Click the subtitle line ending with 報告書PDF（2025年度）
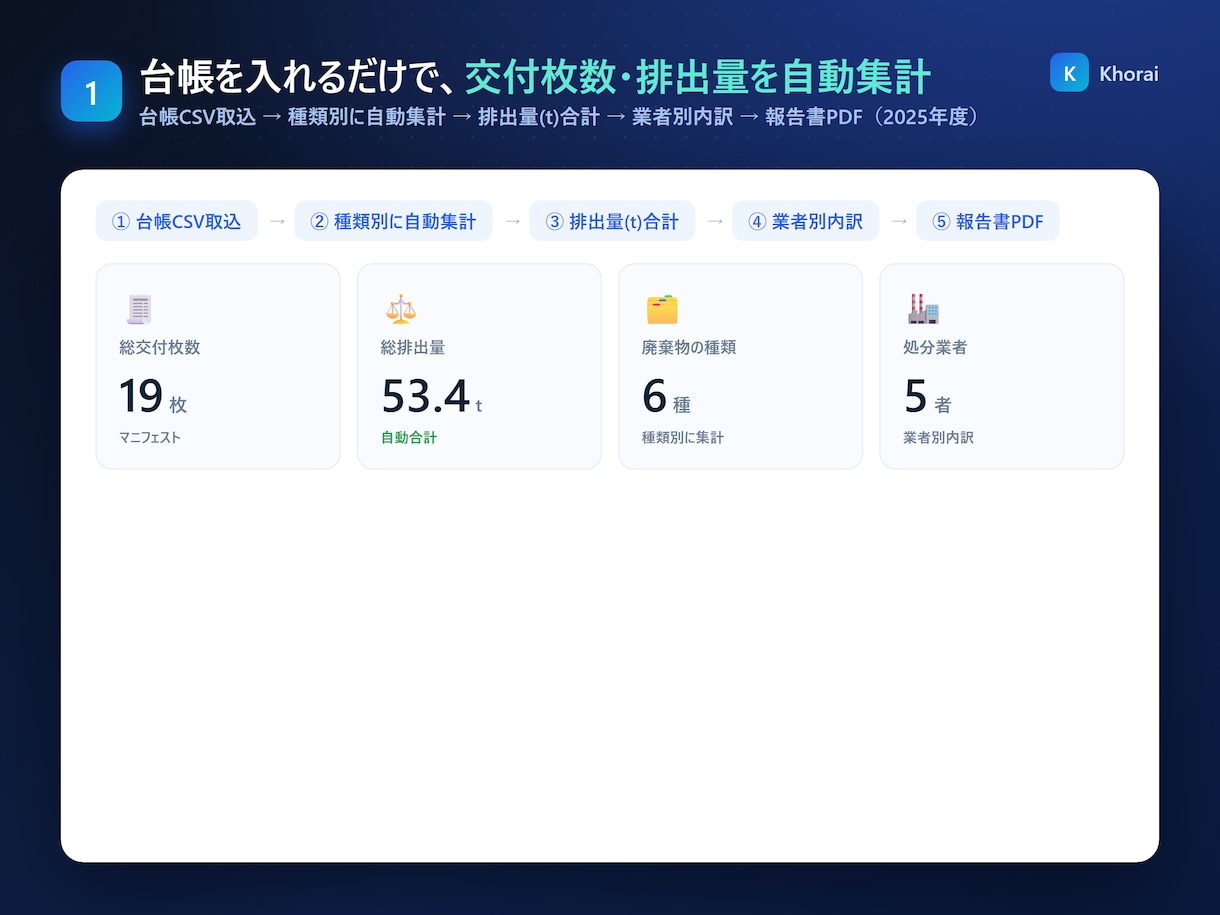The height and width of the screenshot is (915, 1220). [559, 117]
